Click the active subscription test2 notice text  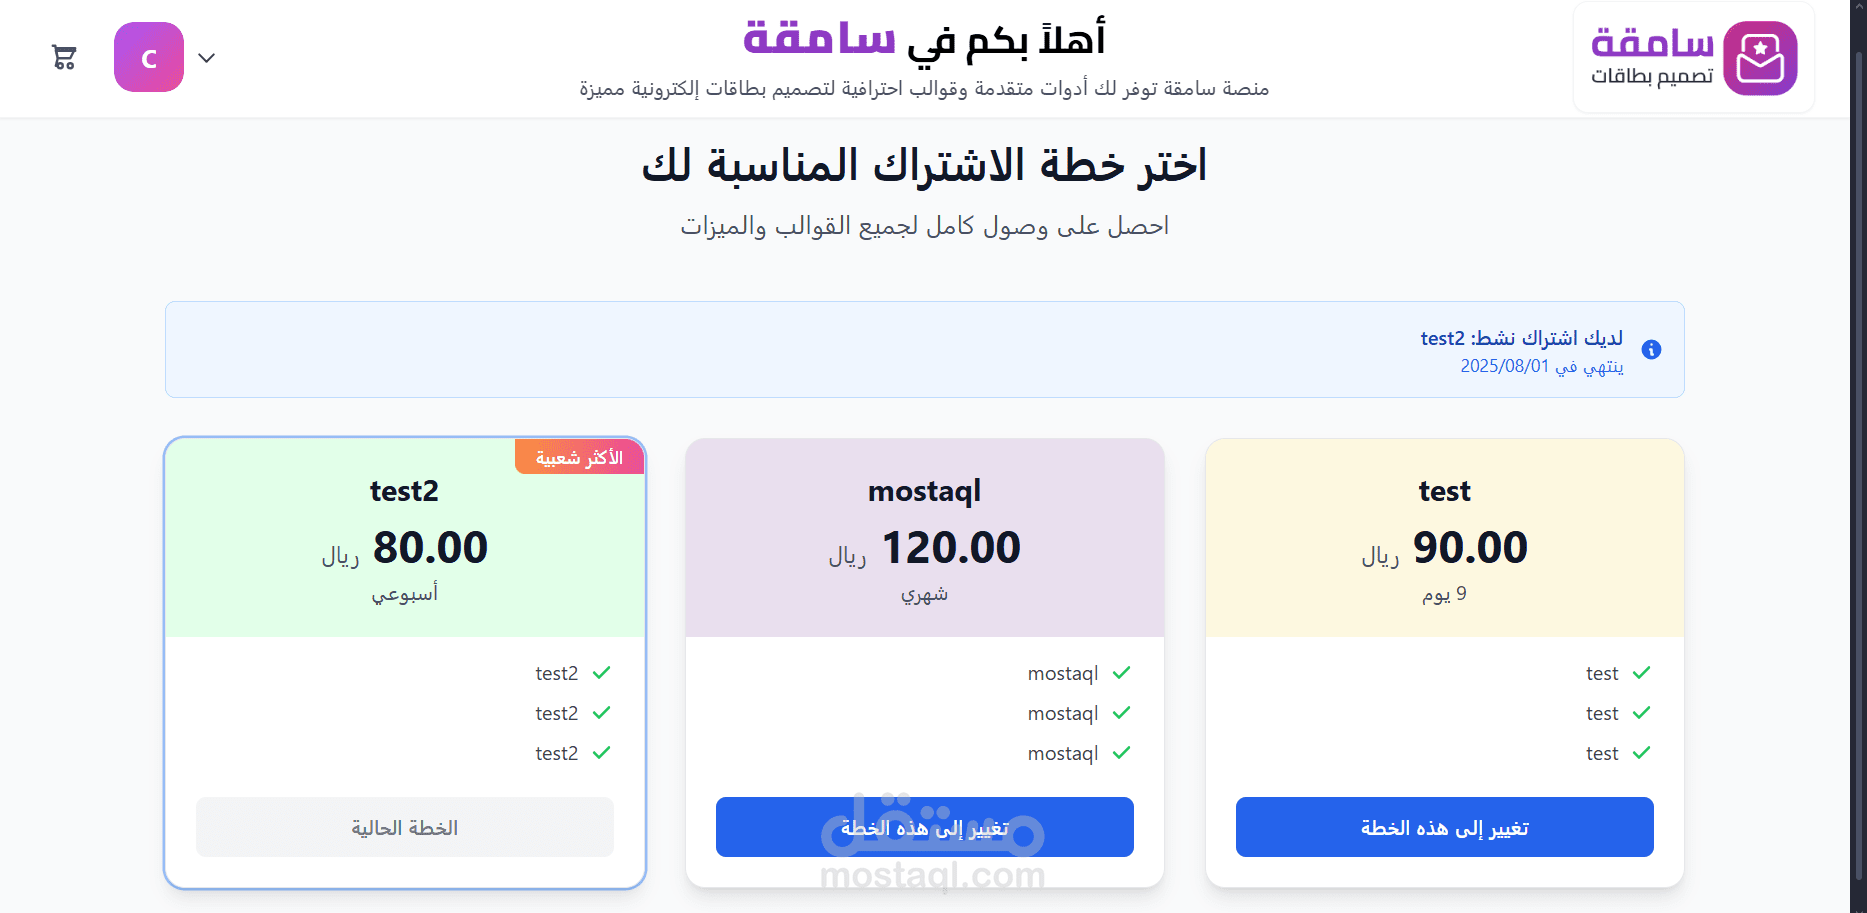1521,338
